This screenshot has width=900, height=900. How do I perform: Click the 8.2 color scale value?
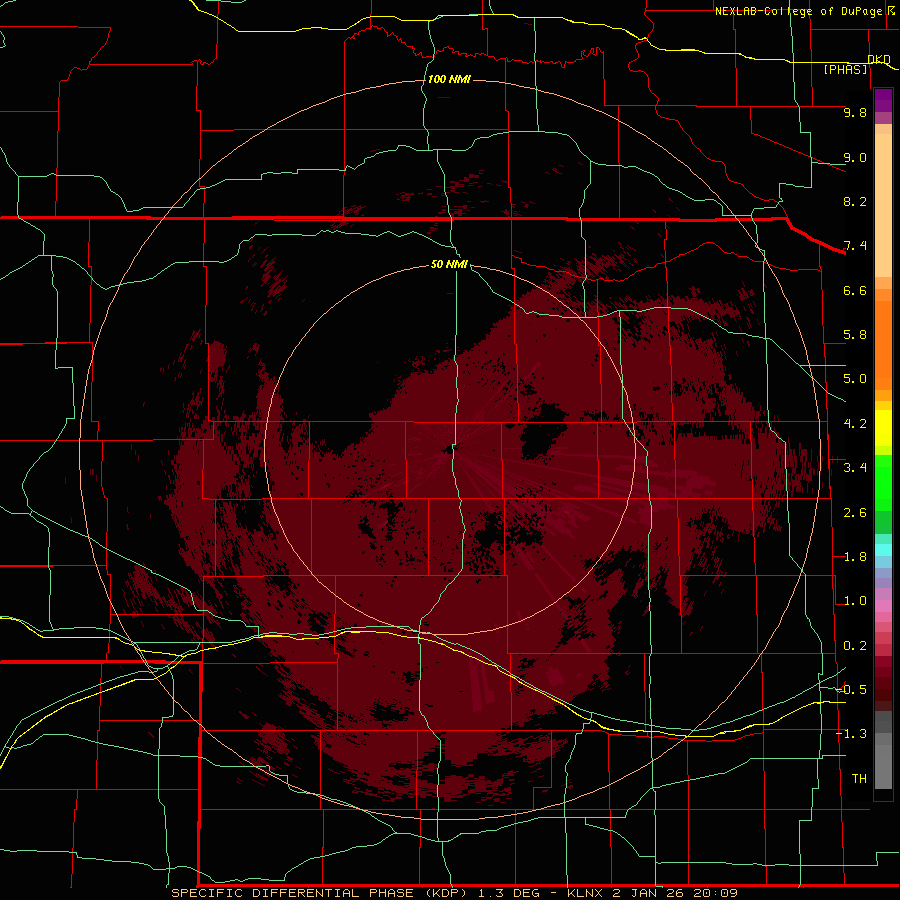pyautogui.click(x=855, y=201)
